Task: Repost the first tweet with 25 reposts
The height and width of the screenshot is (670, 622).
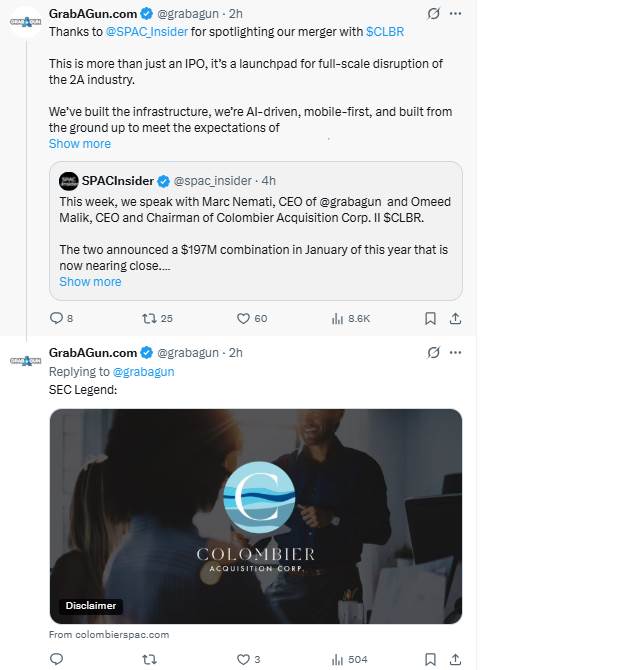Action: tap(149, 318)
